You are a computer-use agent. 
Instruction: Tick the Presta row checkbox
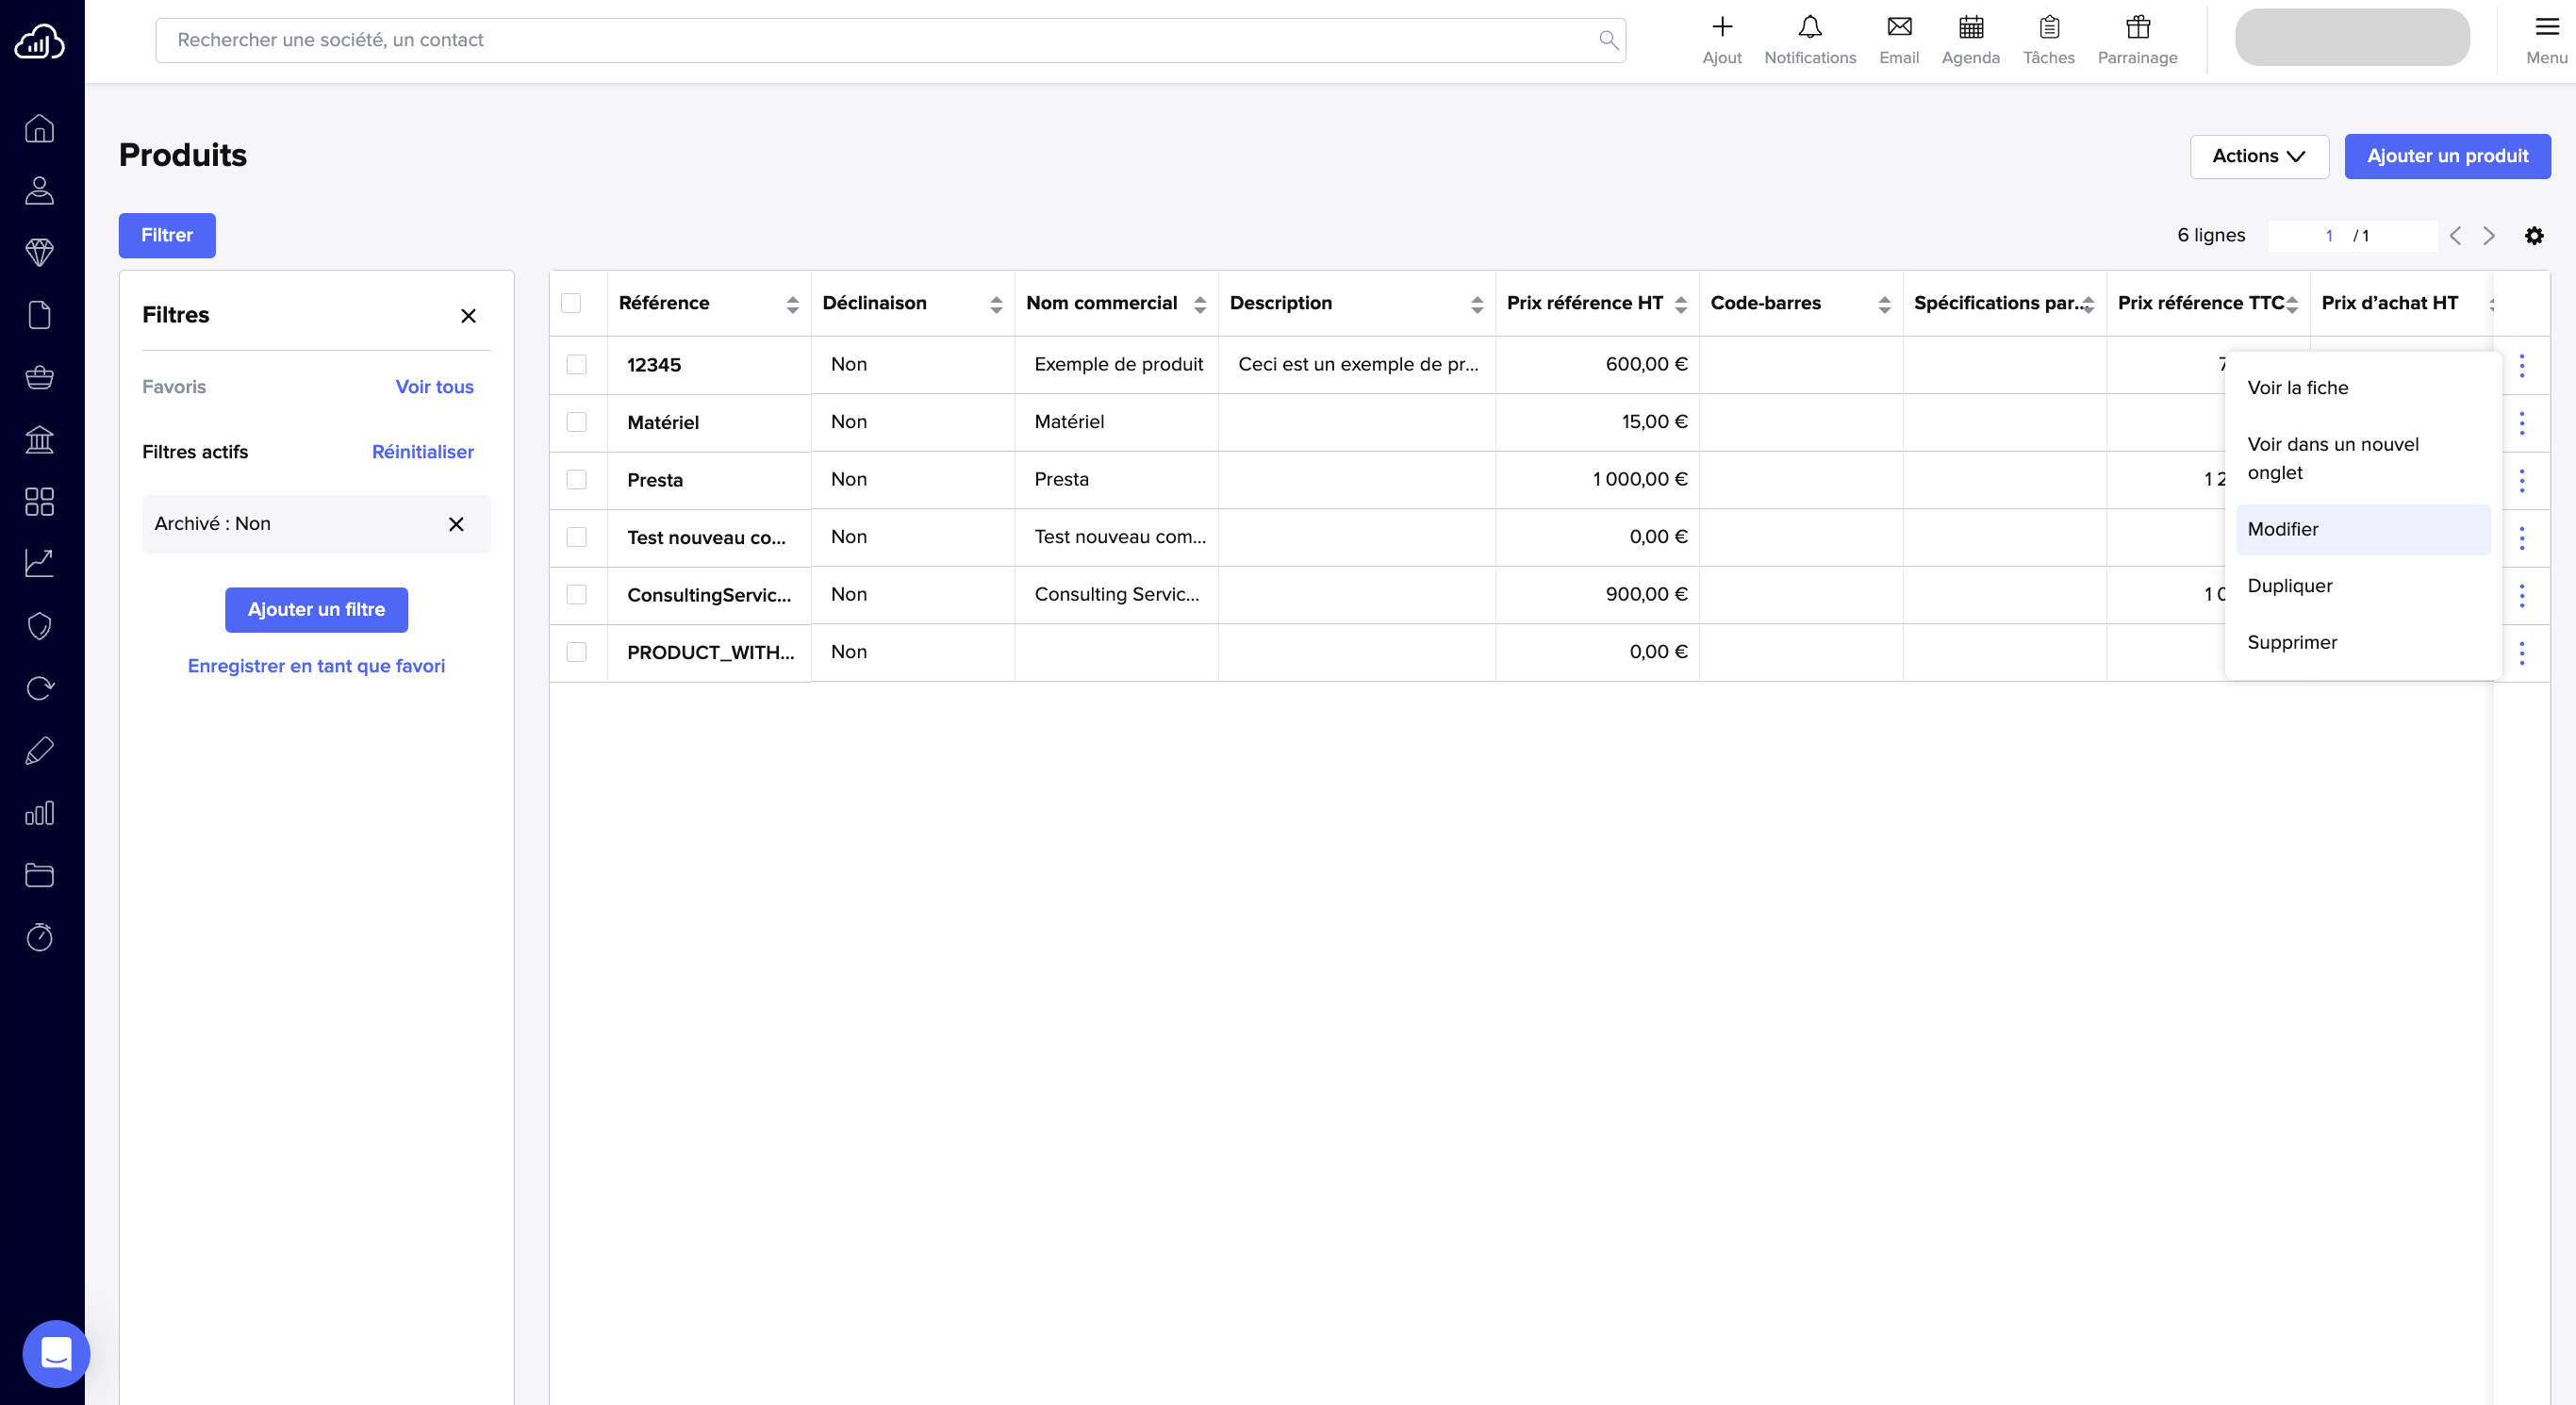[x=577, y=480]
